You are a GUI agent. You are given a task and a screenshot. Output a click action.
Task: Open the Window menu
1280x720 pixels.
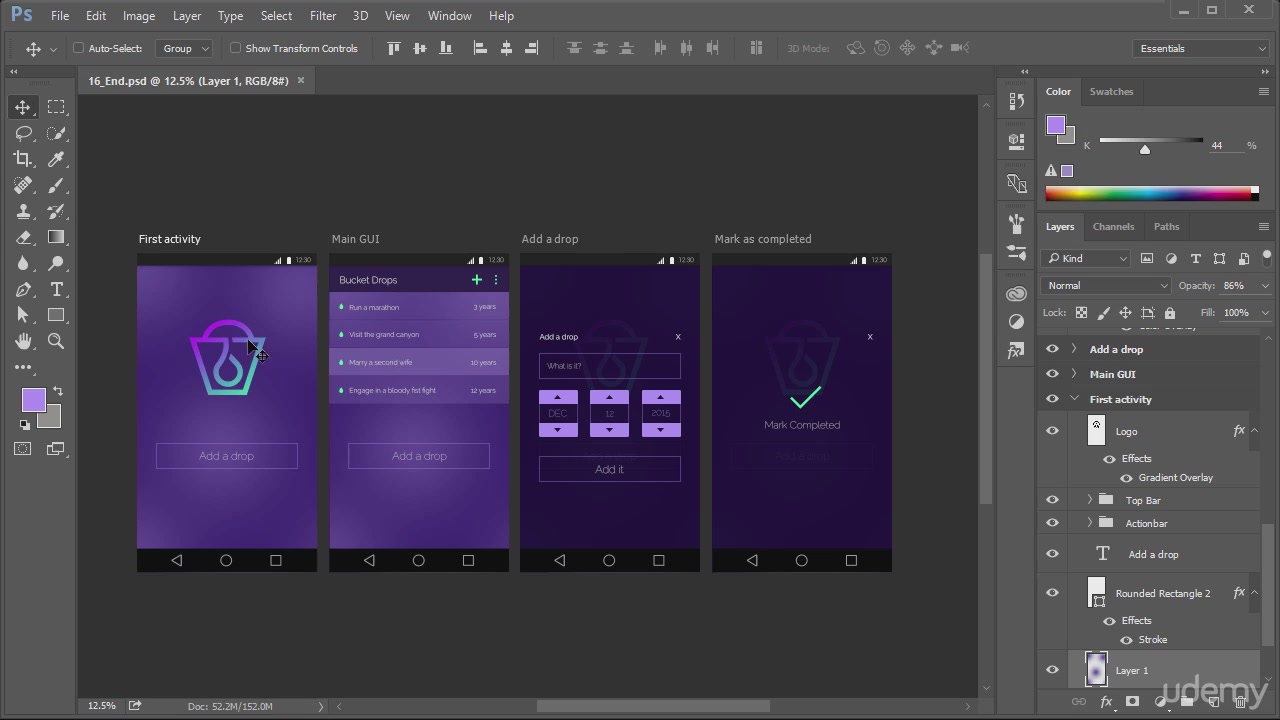pos(450,15)
